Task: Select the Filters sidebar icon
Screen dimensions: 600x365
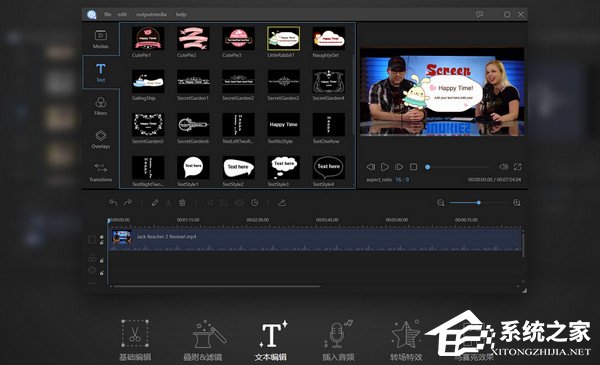Action: coord(101,106)
